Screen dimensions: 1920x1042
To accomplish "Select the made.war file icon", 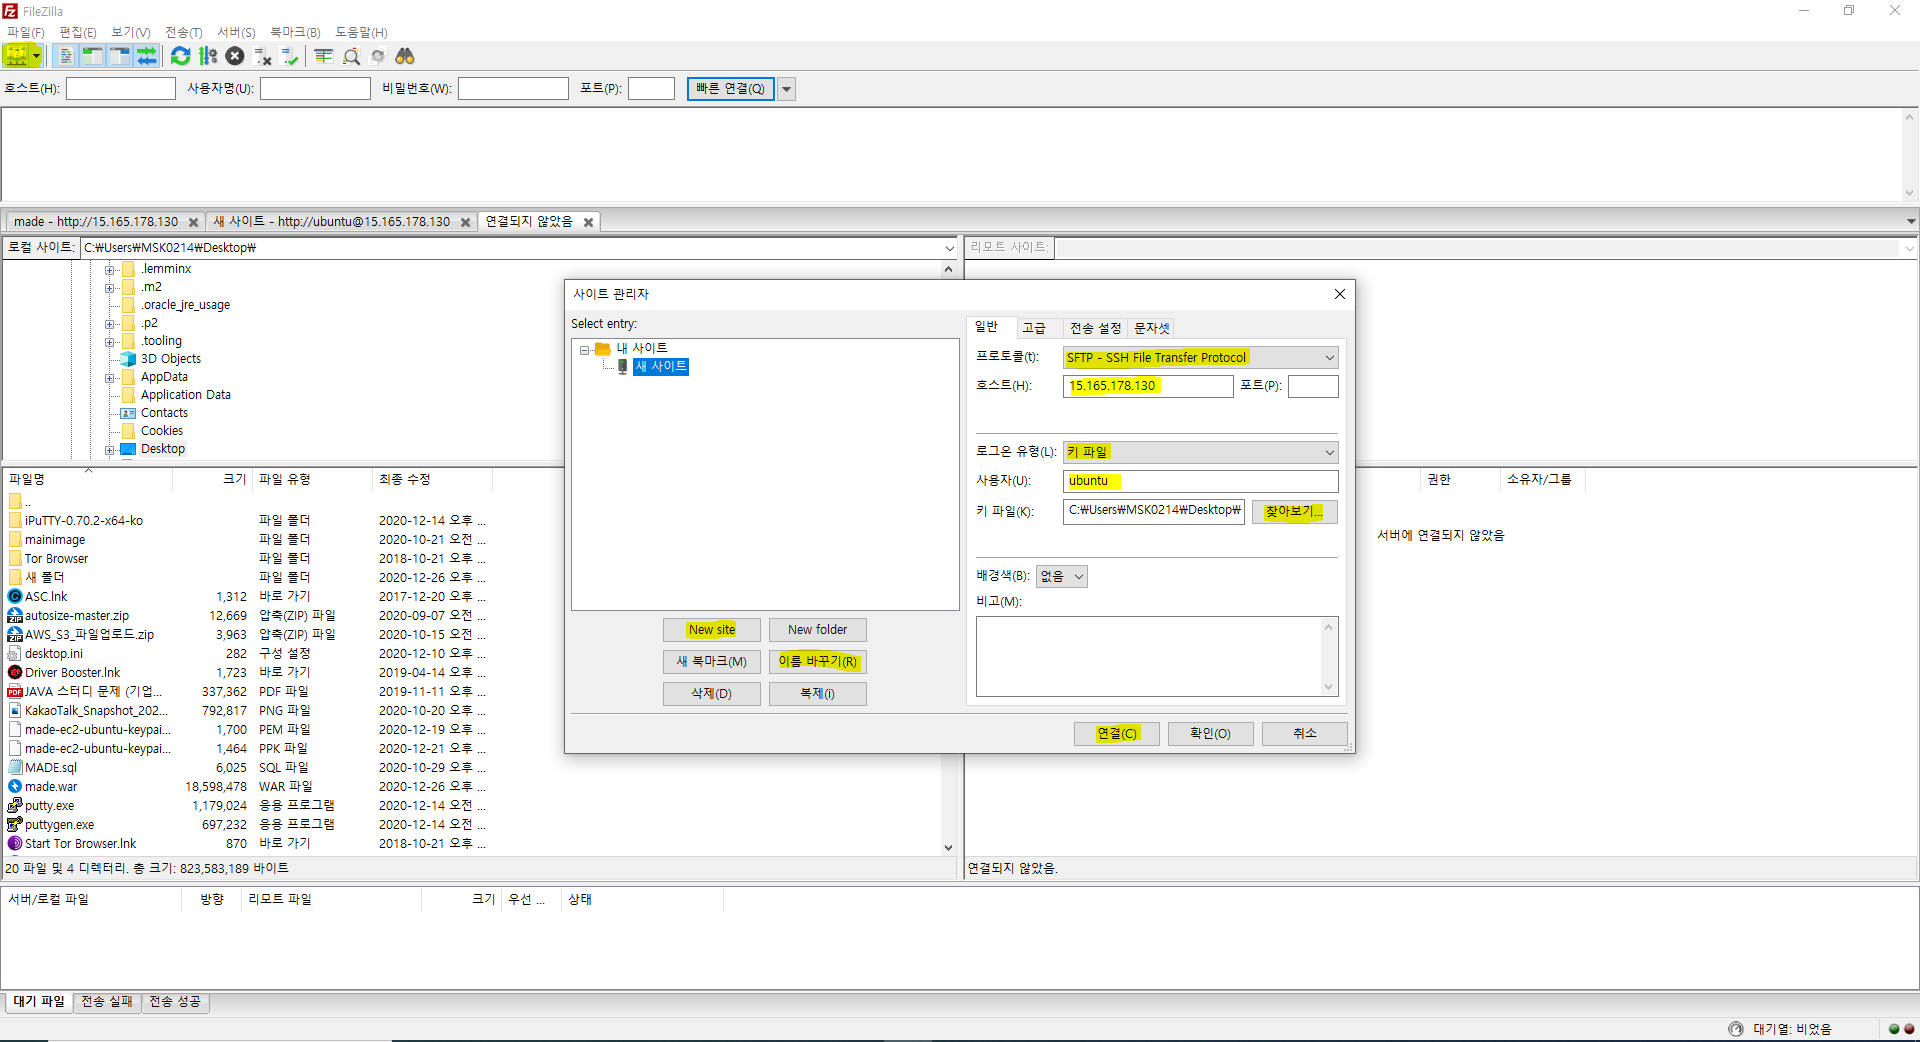I will point(15,787).
